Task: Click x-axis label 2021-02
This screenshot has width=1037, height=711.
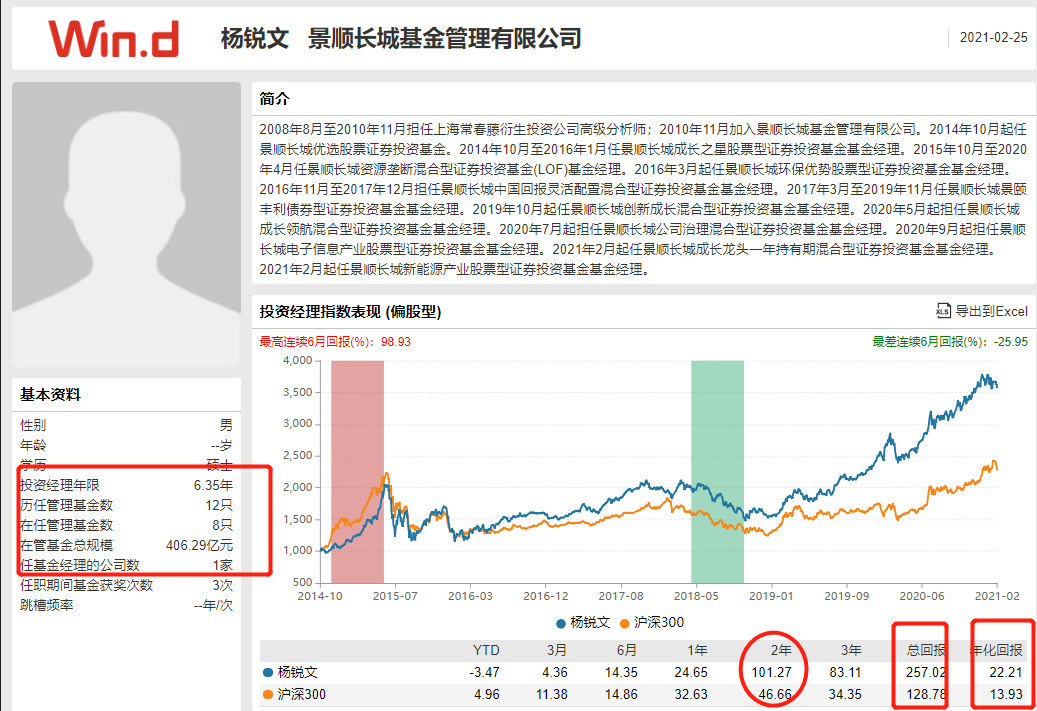Action: point(997,596)
